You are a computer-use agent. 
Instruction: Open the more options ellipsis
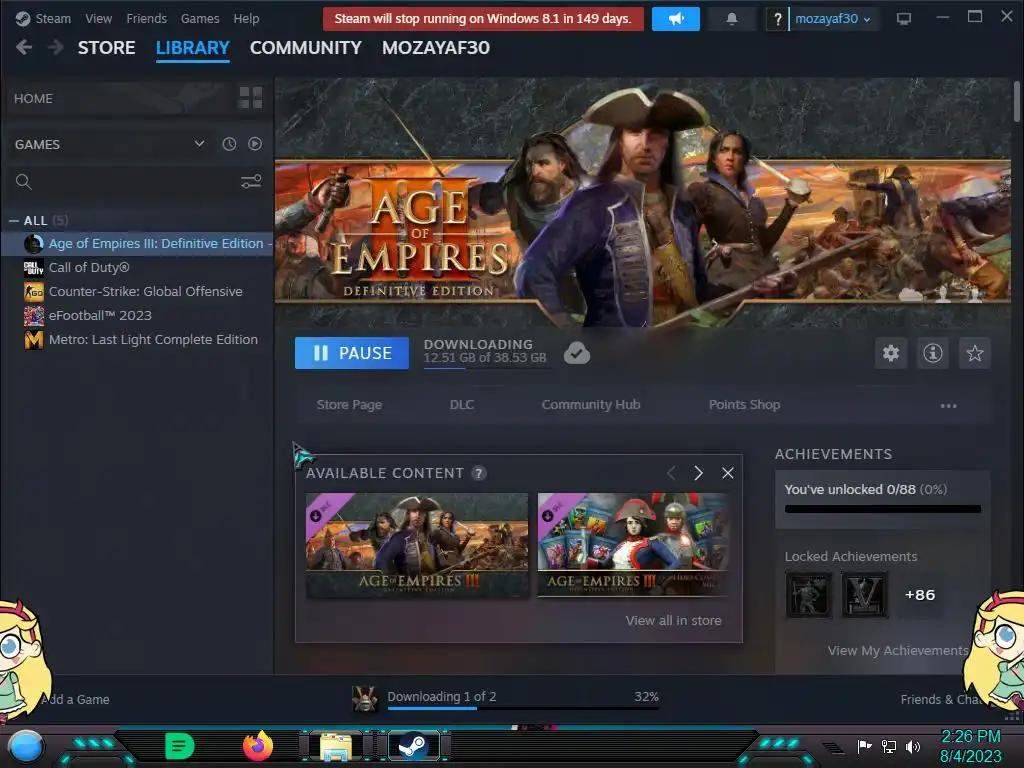click(x=948, y=406)
